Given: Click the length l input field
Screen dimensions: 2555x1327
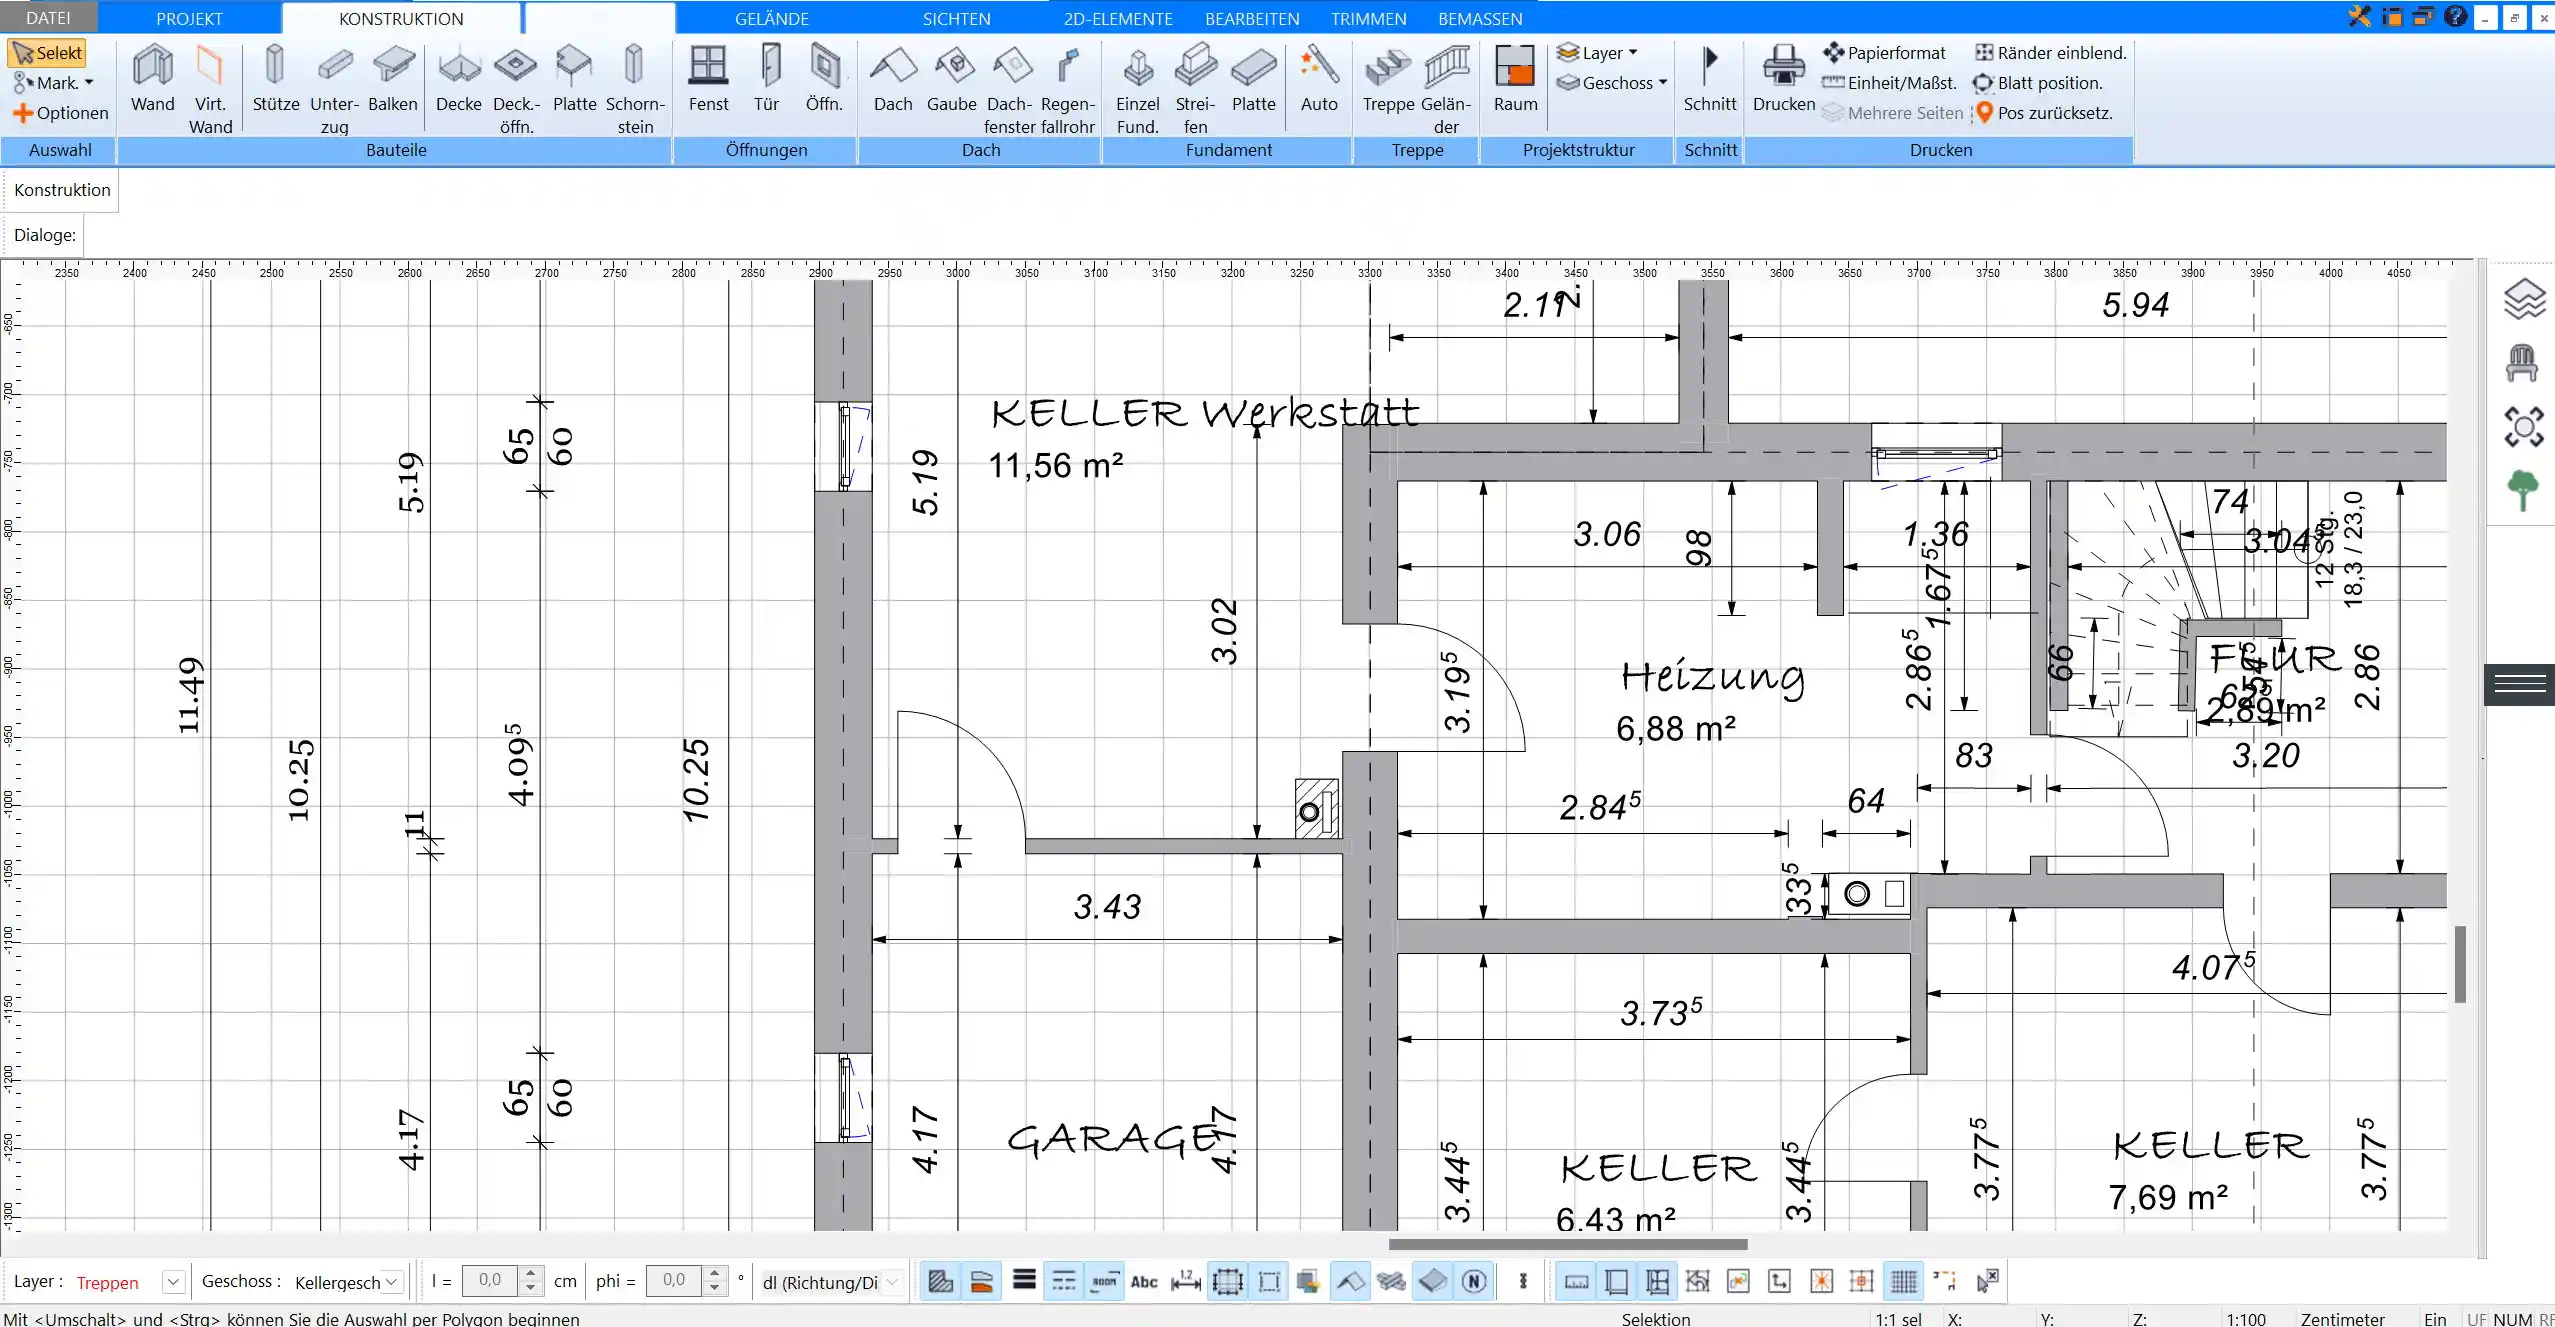Looking at the screenshot, I should click(490, 1281).
